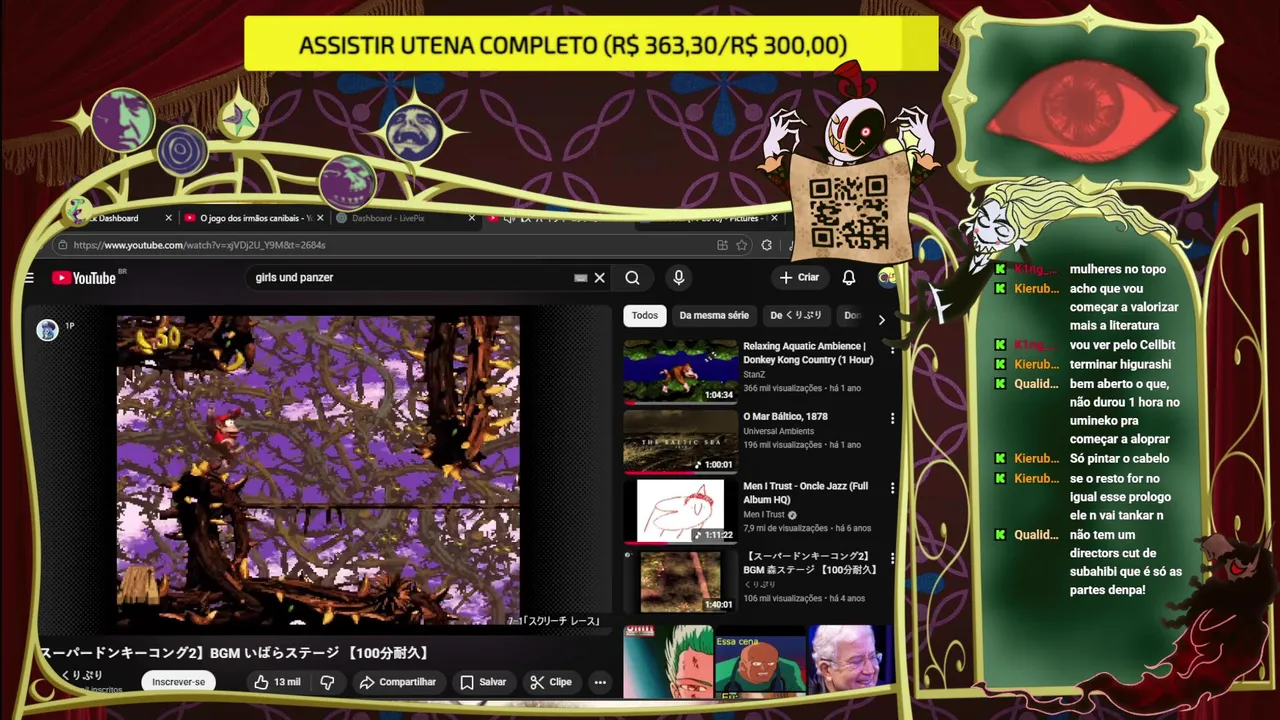
Task: Open the StanZ channel link
Action: pos(754,374)
